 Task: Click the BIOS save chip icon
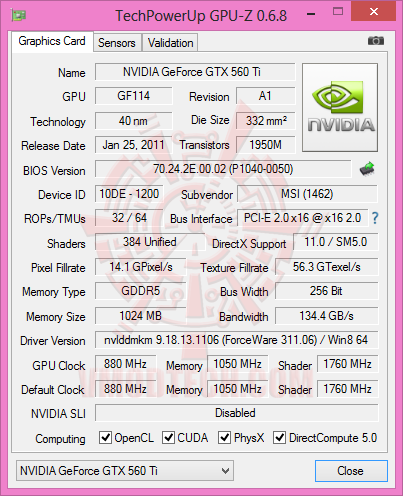pos(367,169)
